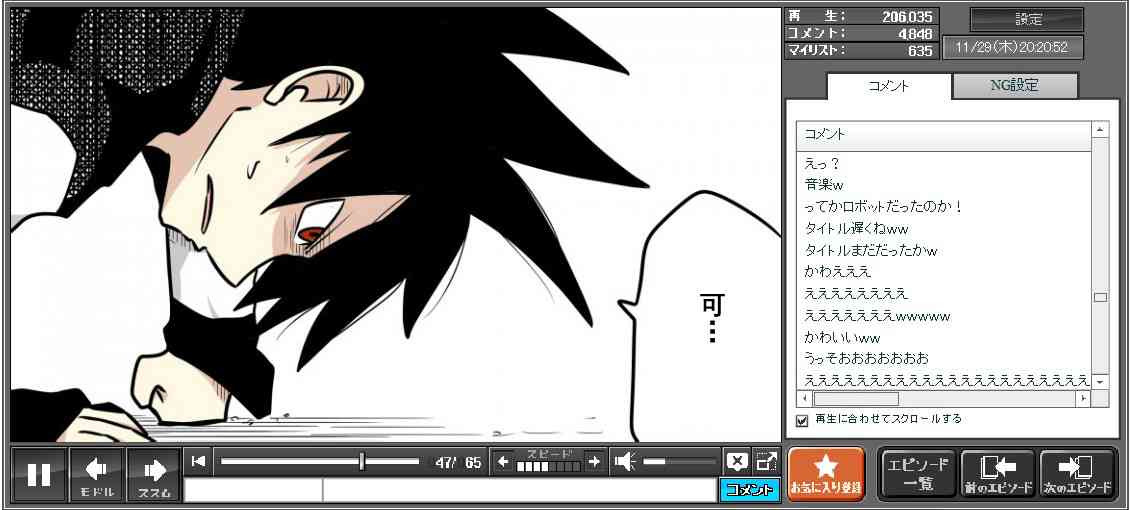Viewport: 1131px width, 510px height.
Task: Select the コメント tab
Action: (888, 86)
